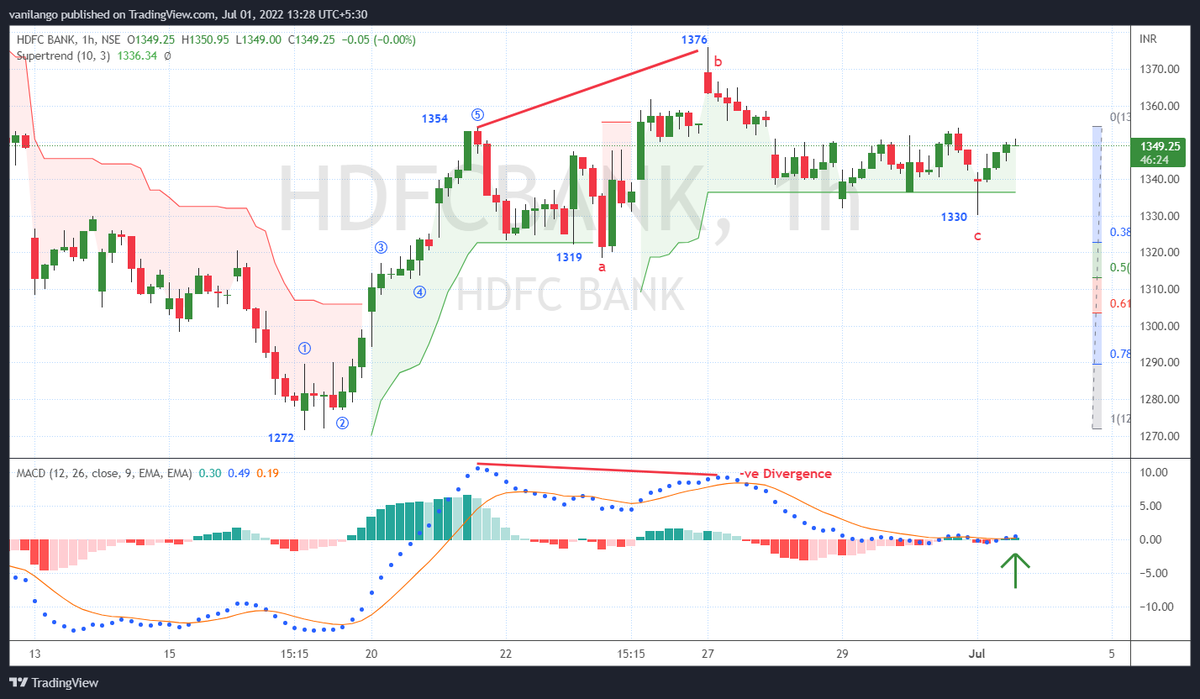The image size is (1200, 699).
Task: Select the 1319 price label above wave a
Action: pyautogui.click(x=570, y=257)
